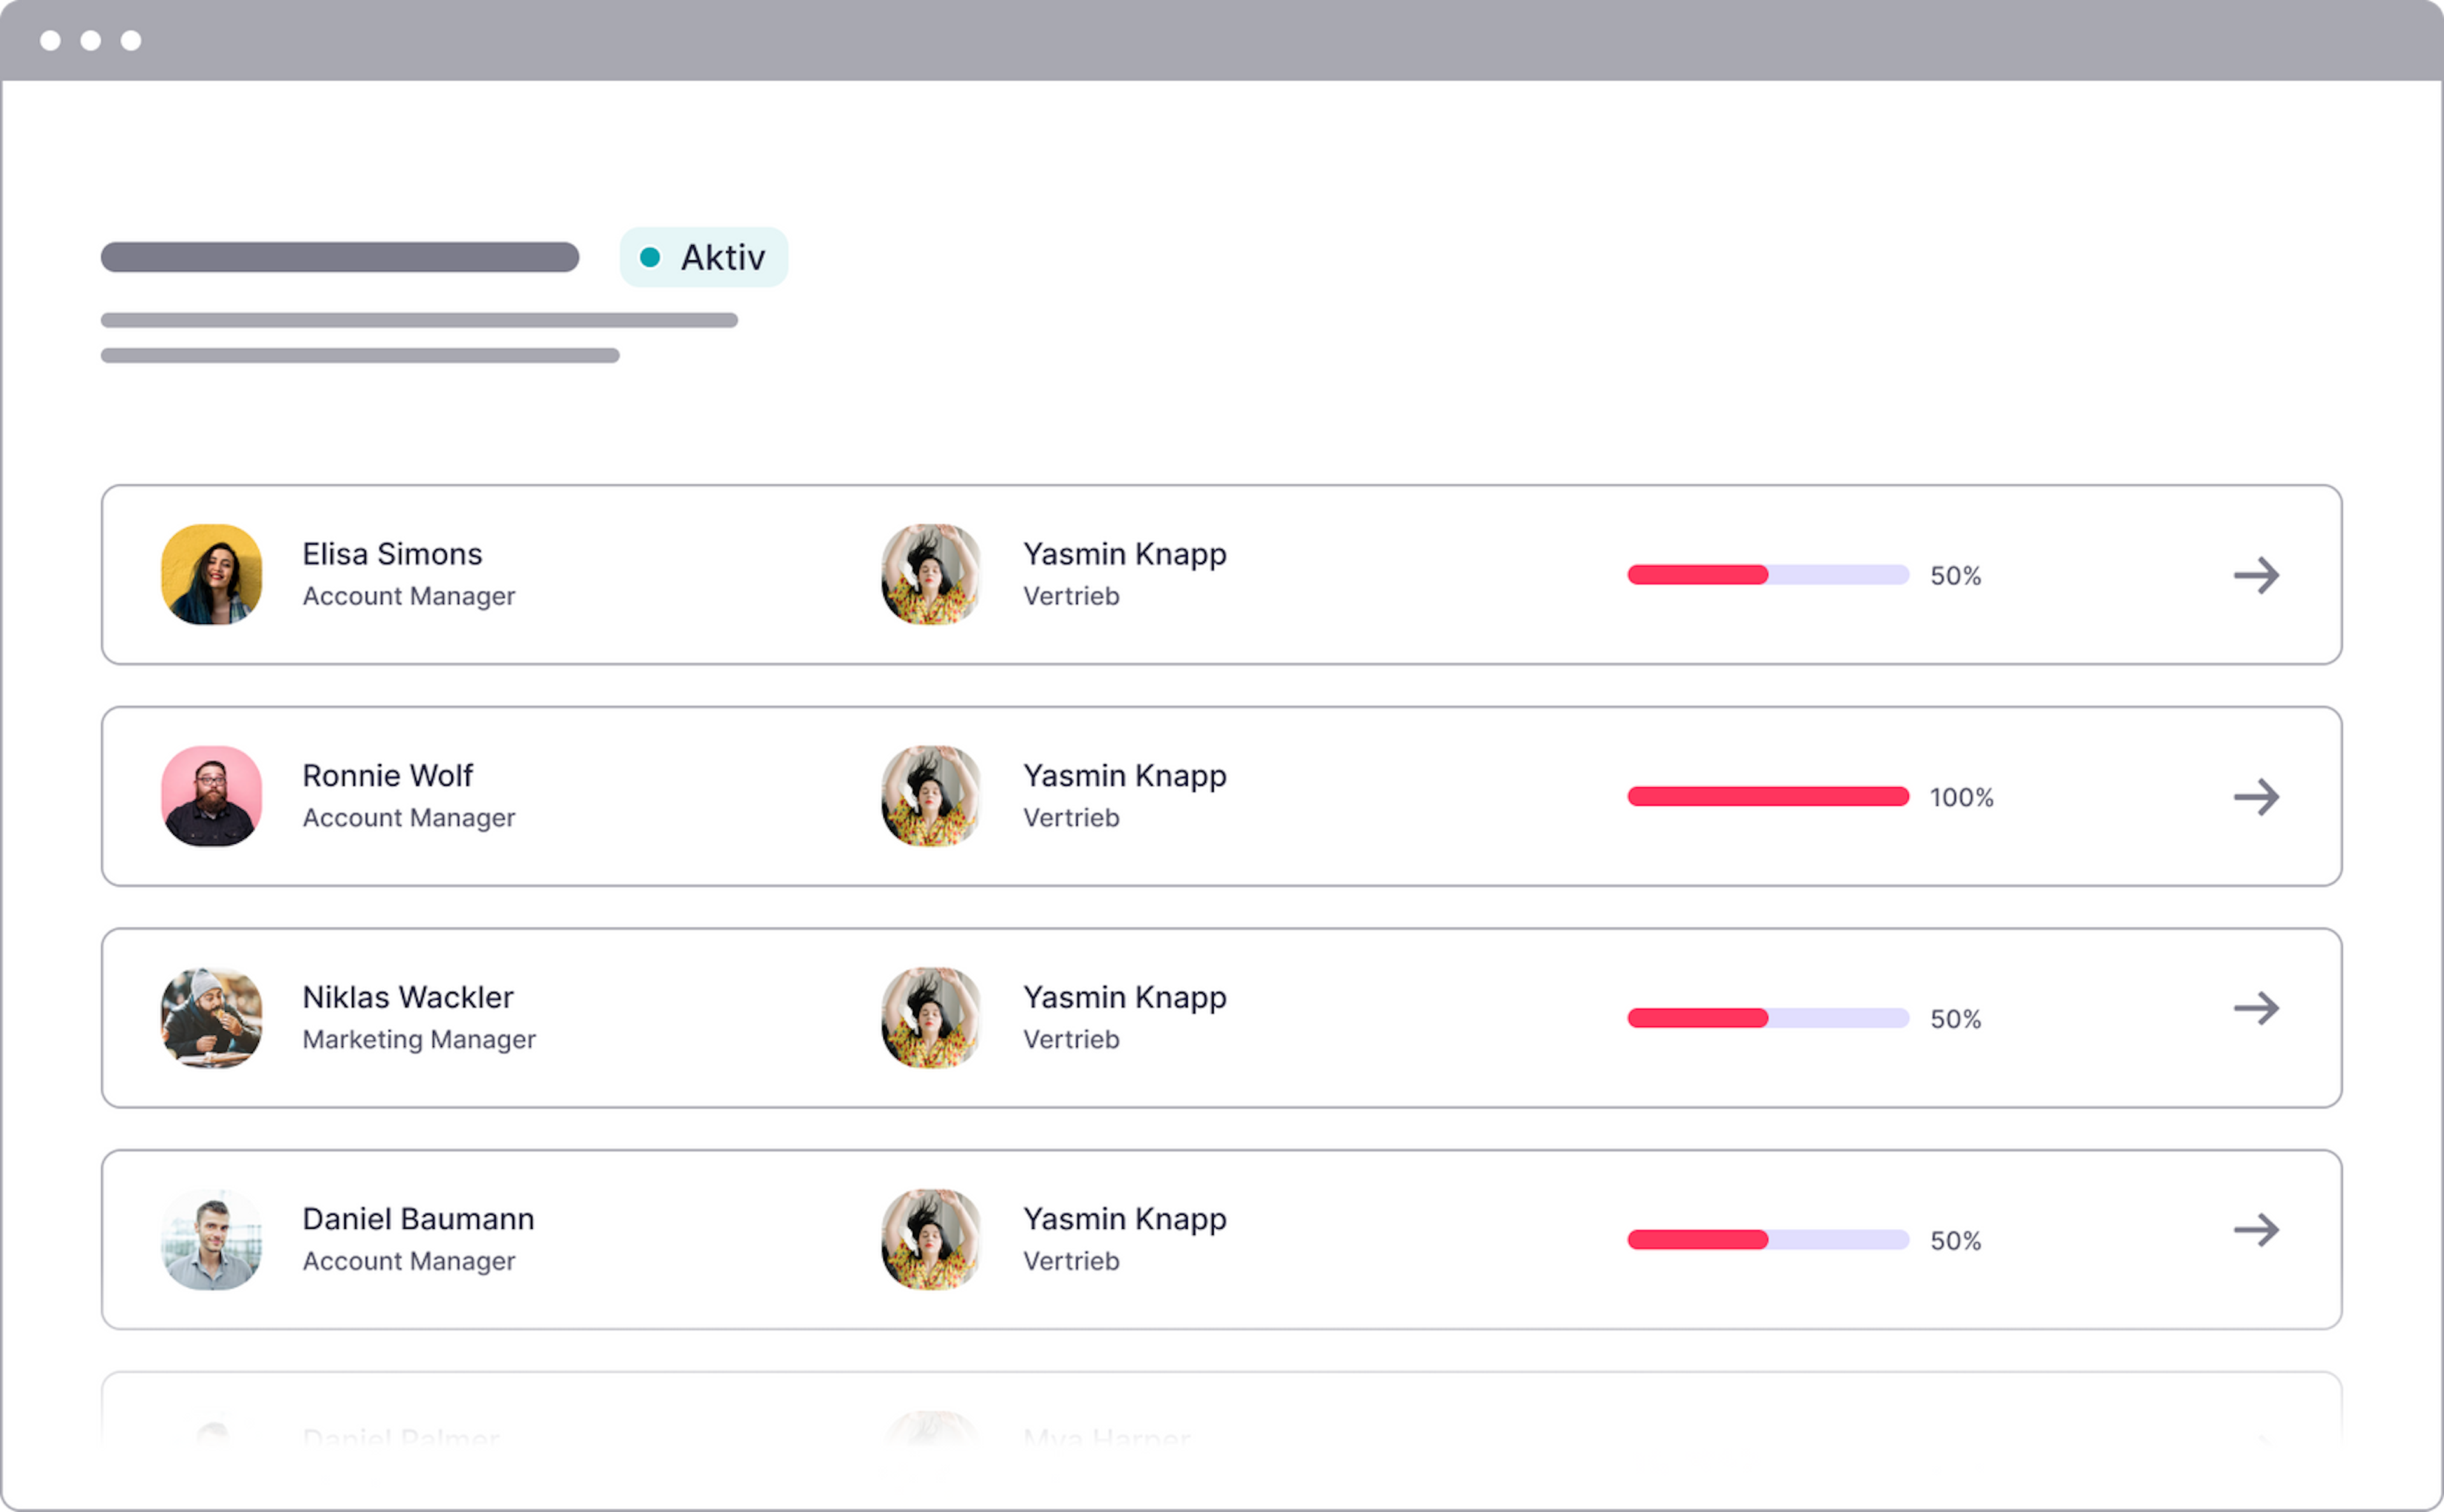Click the arrow on the bottom partial row
This screenshot has width=2444, height=1512.
pos(2257,1440)
